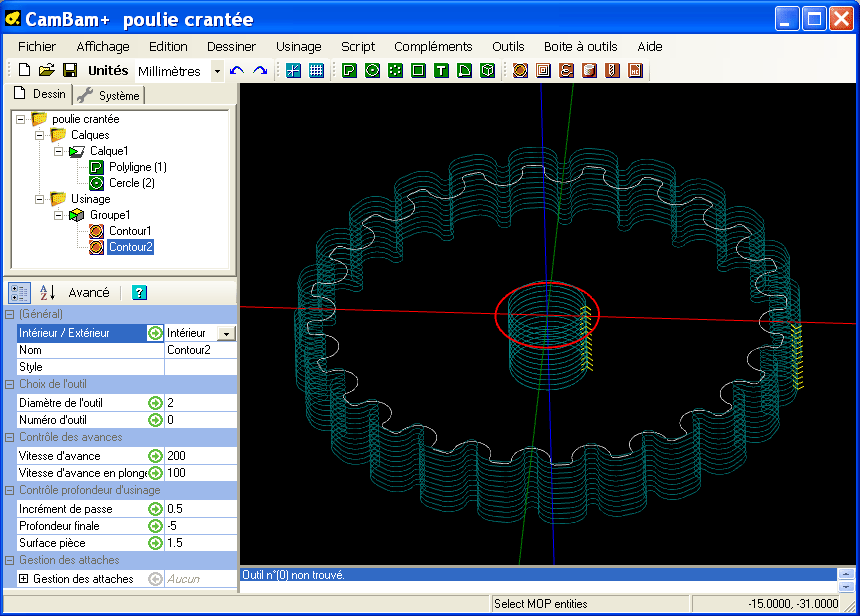Switch property grid to categorized view
Image resolution: width=860 pixels, height=616 pixels.
click(20, 292)
